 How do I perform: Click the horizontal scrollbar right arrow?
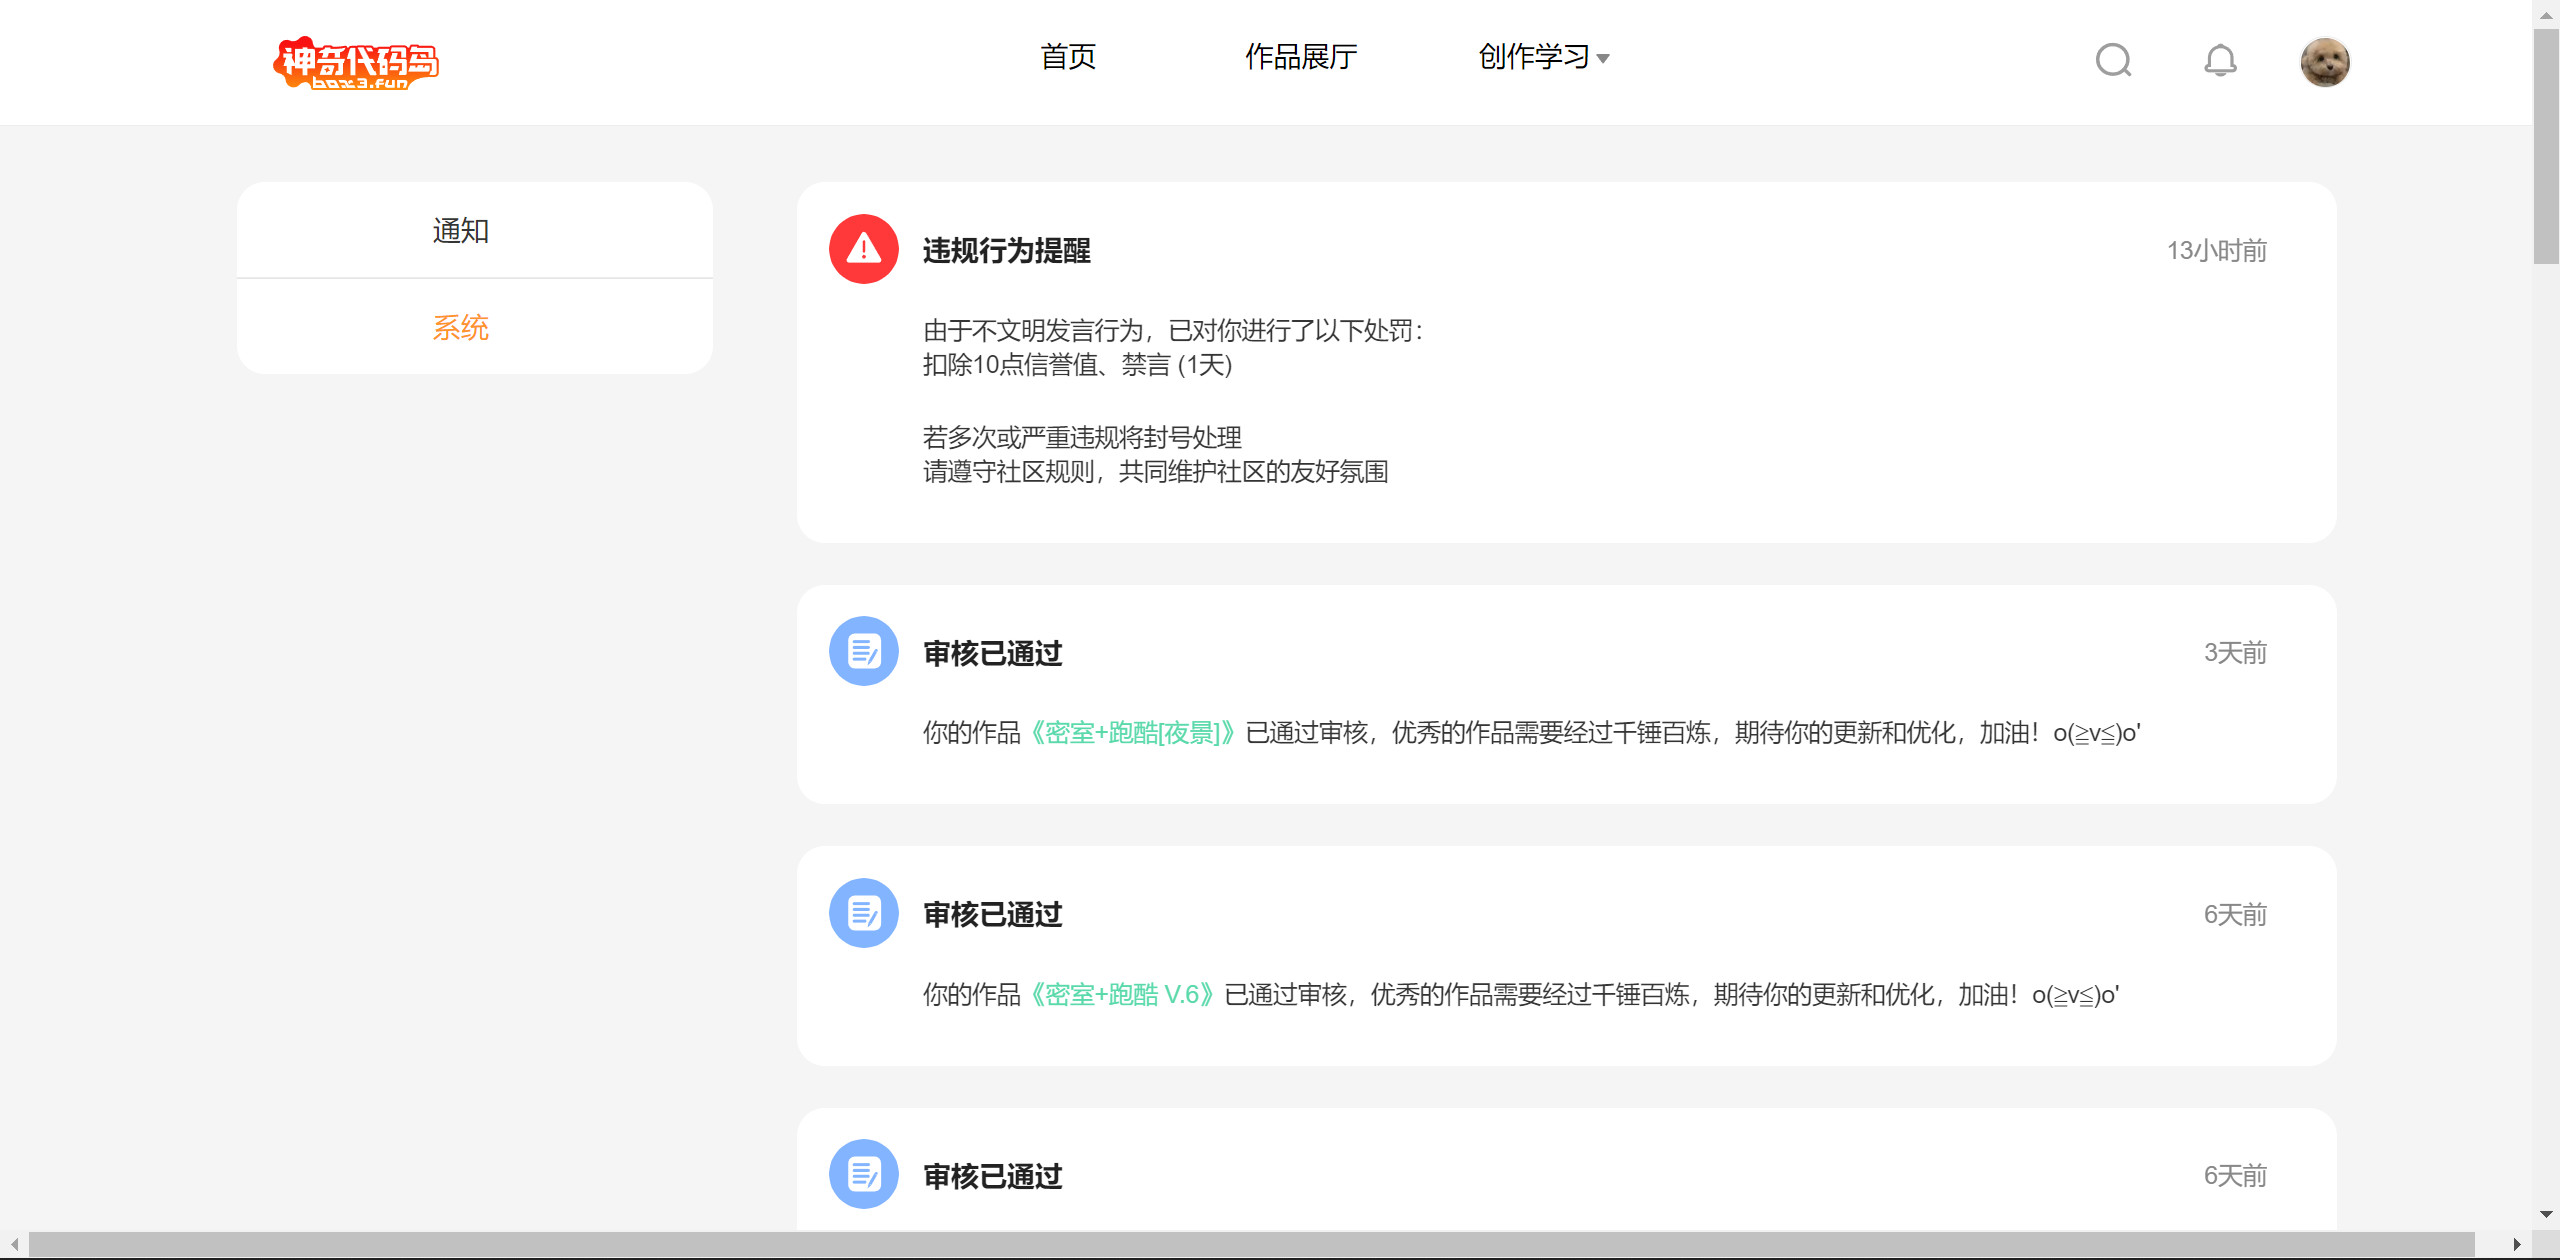coord(2516,1245)
